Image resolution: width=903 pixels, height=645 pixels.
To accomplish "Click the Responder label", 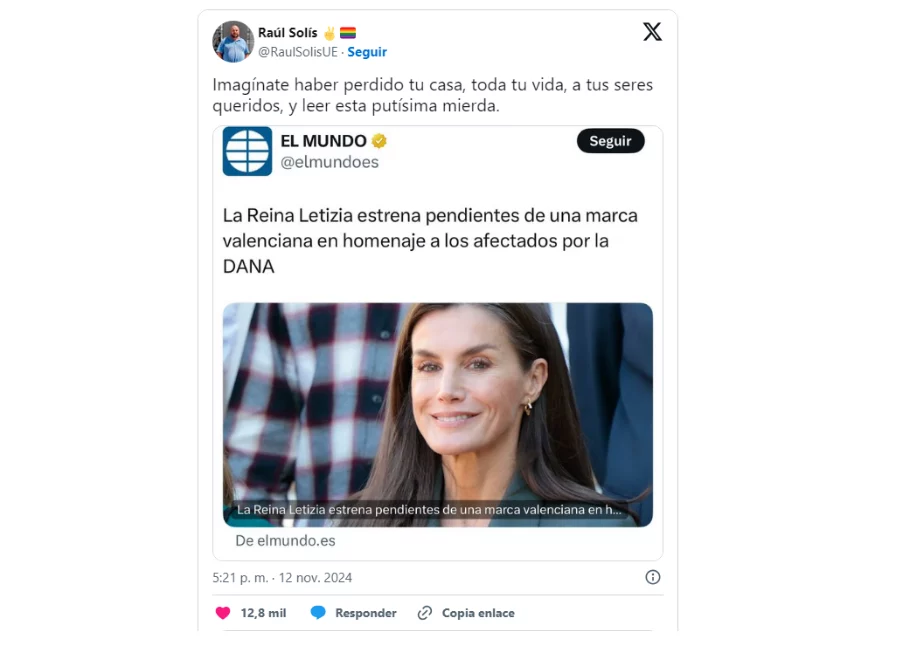I will pyautogui.click(x=366, y=613).
